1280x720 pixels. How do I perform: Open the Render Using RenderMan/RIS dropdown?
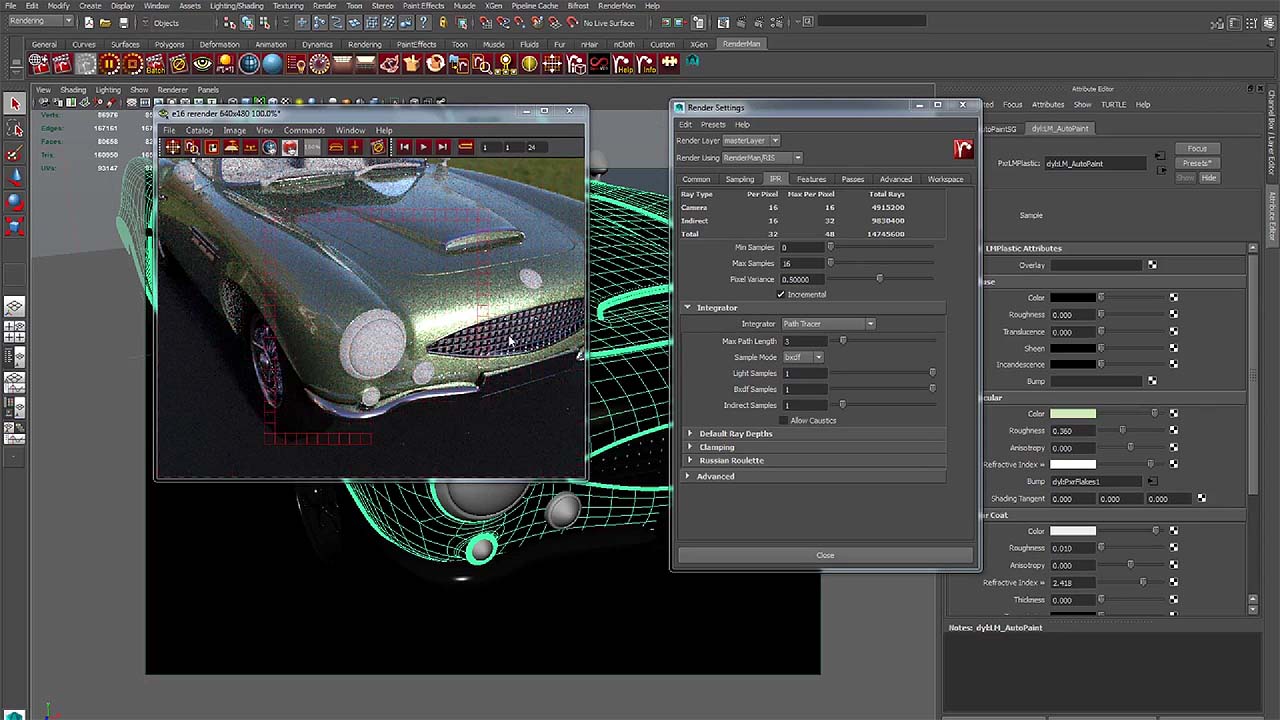(762, 158)
